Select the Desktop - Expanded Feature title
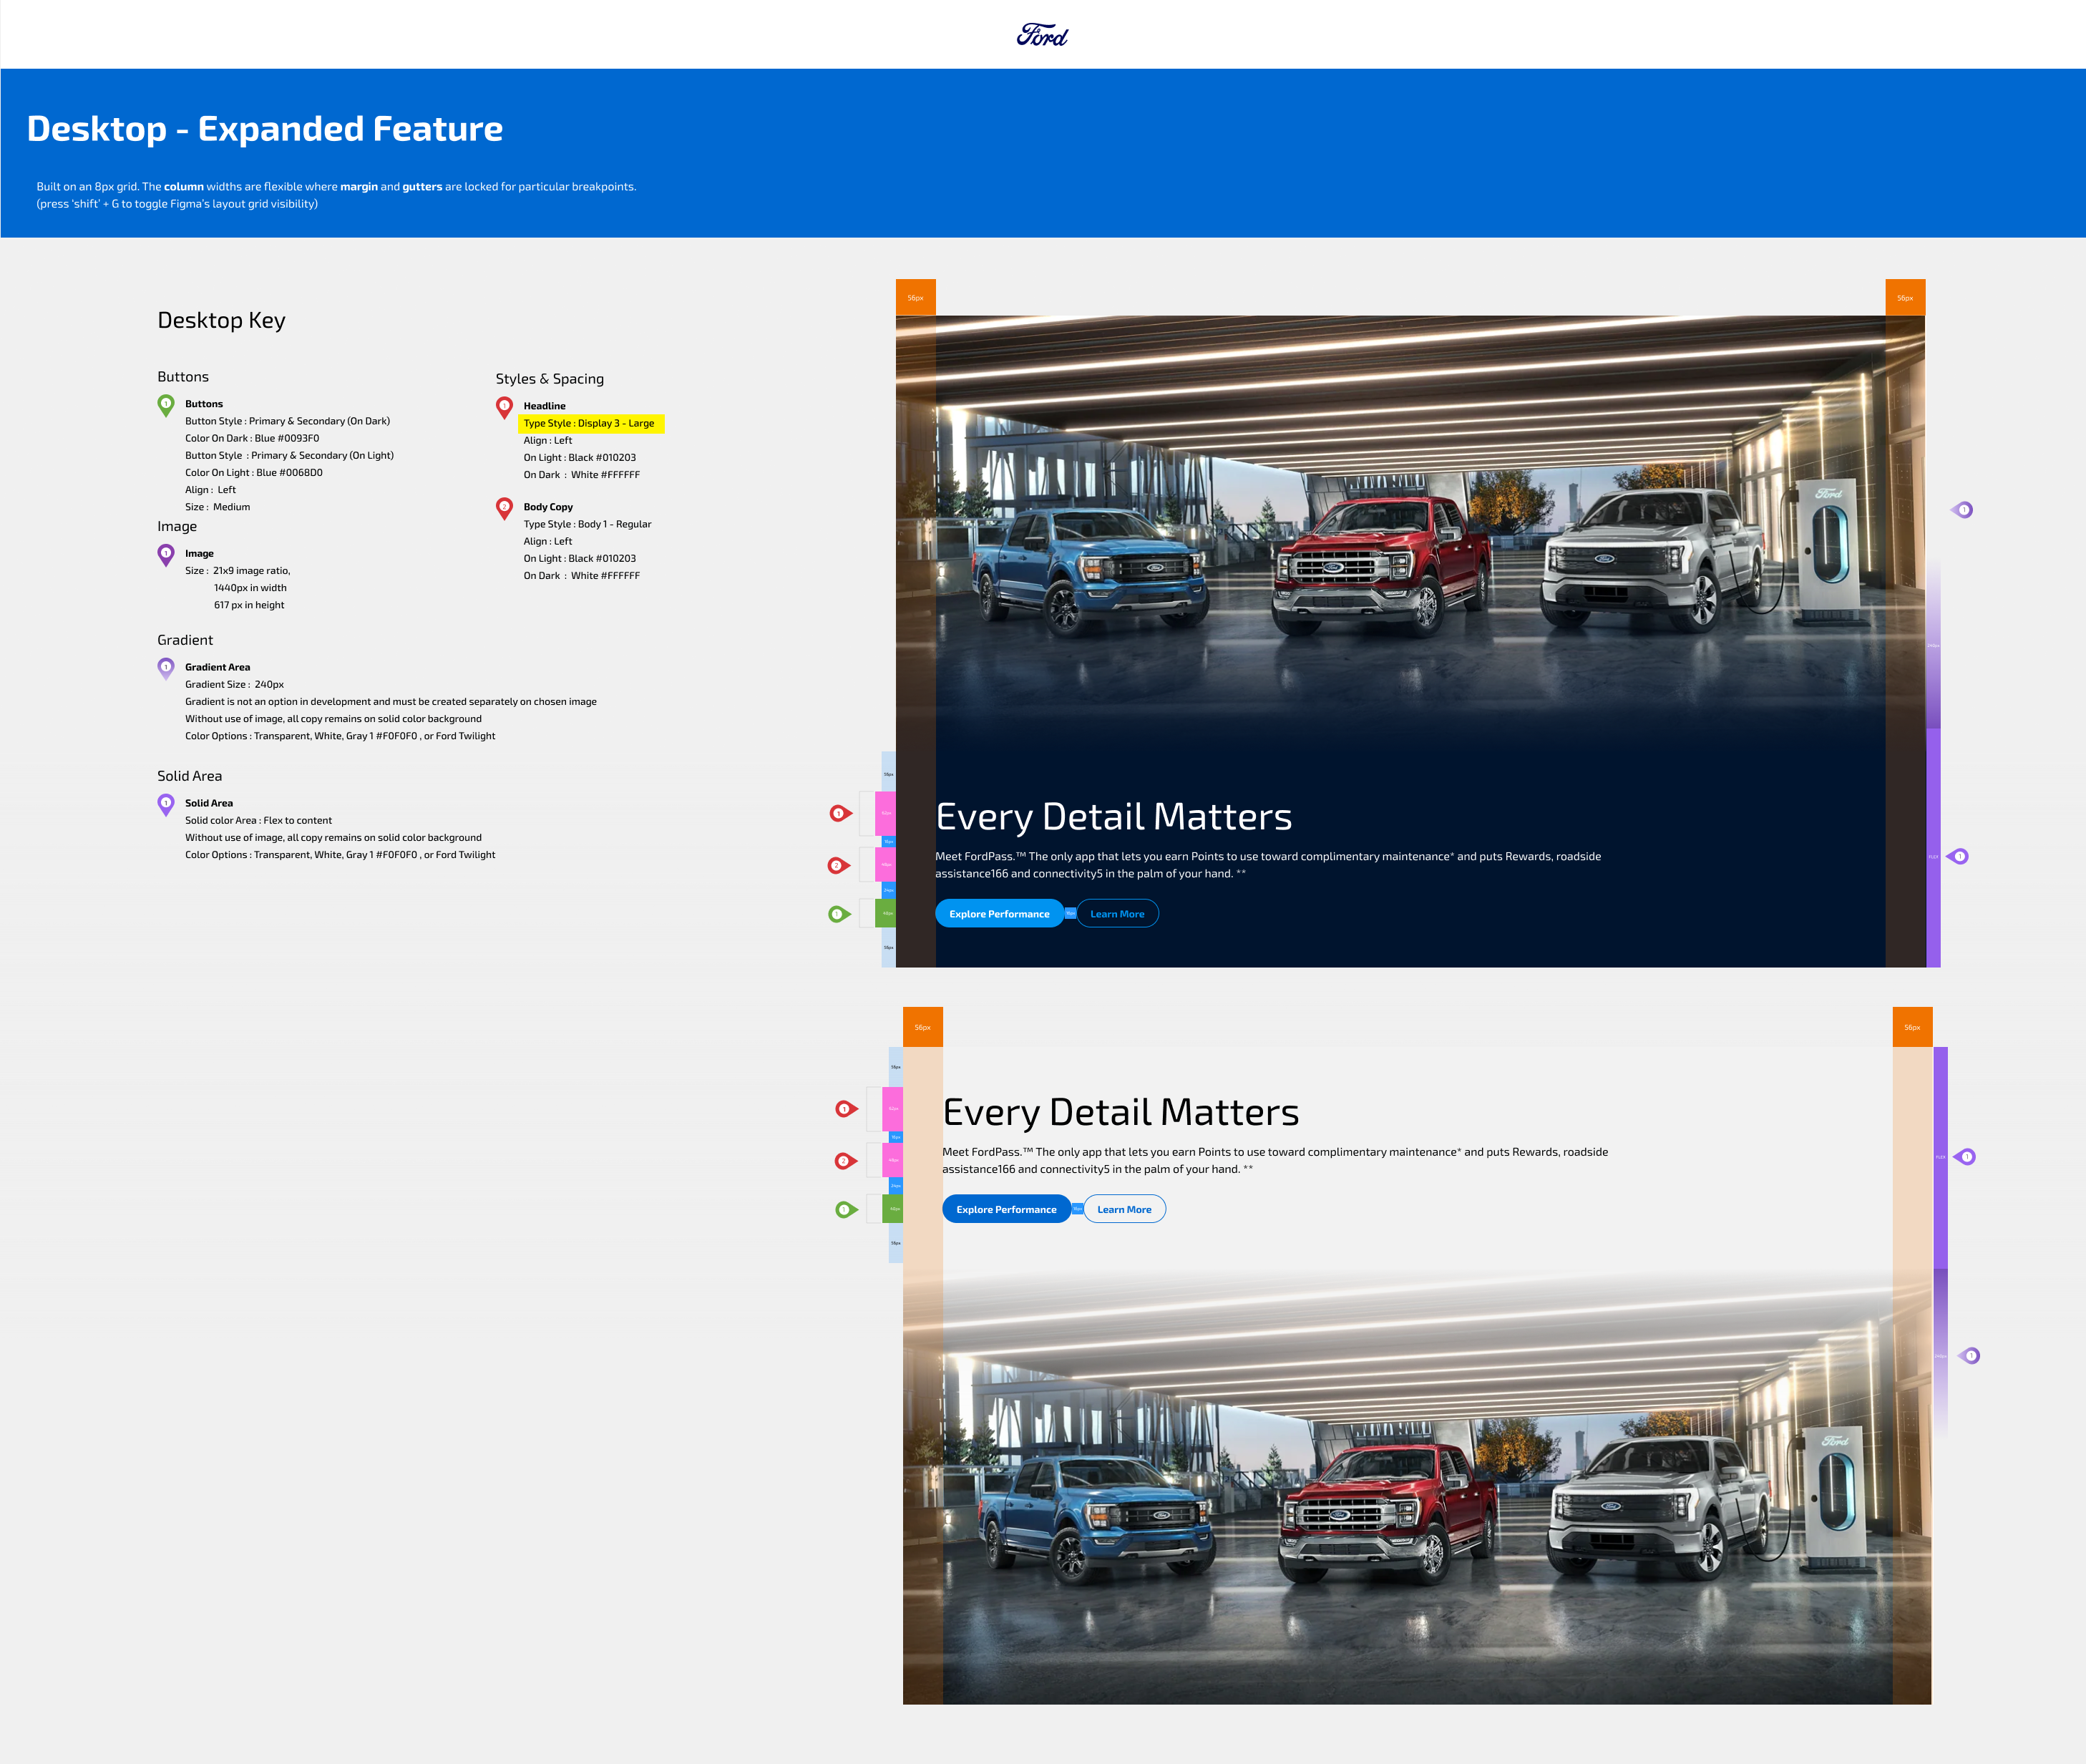The image size is (2086, 1764). pos(265,129)
